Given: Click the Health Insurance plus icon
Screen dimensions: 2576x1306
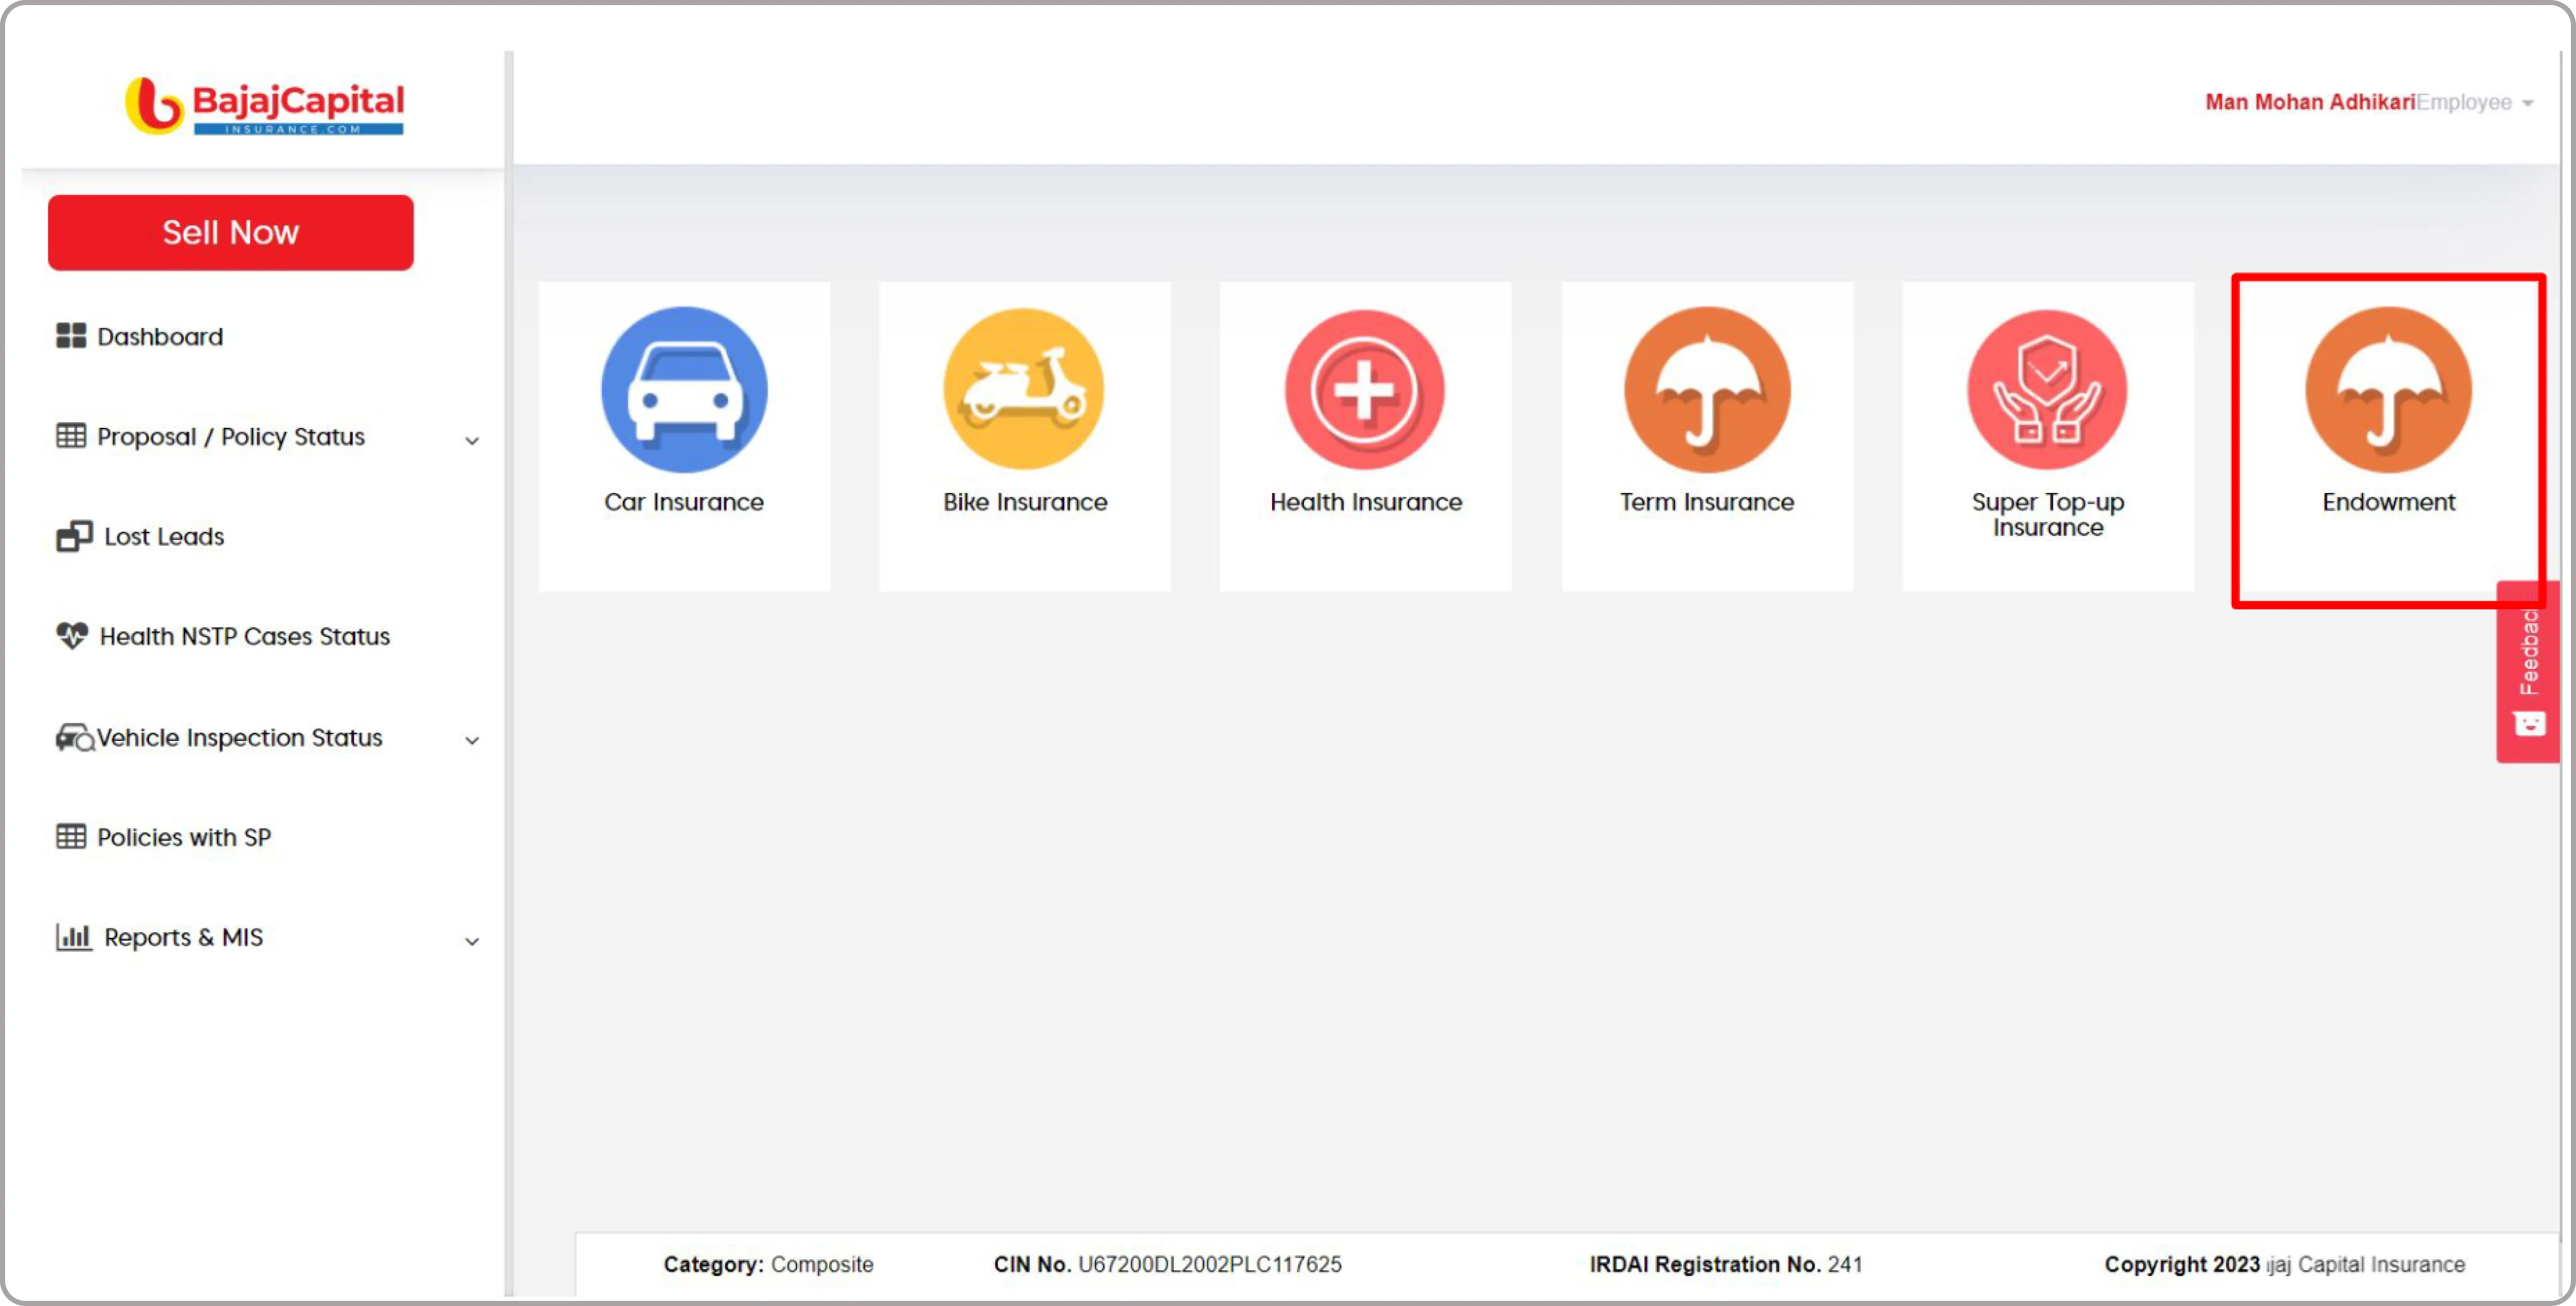Looking at the screenshot, I should pos(1365,389).
